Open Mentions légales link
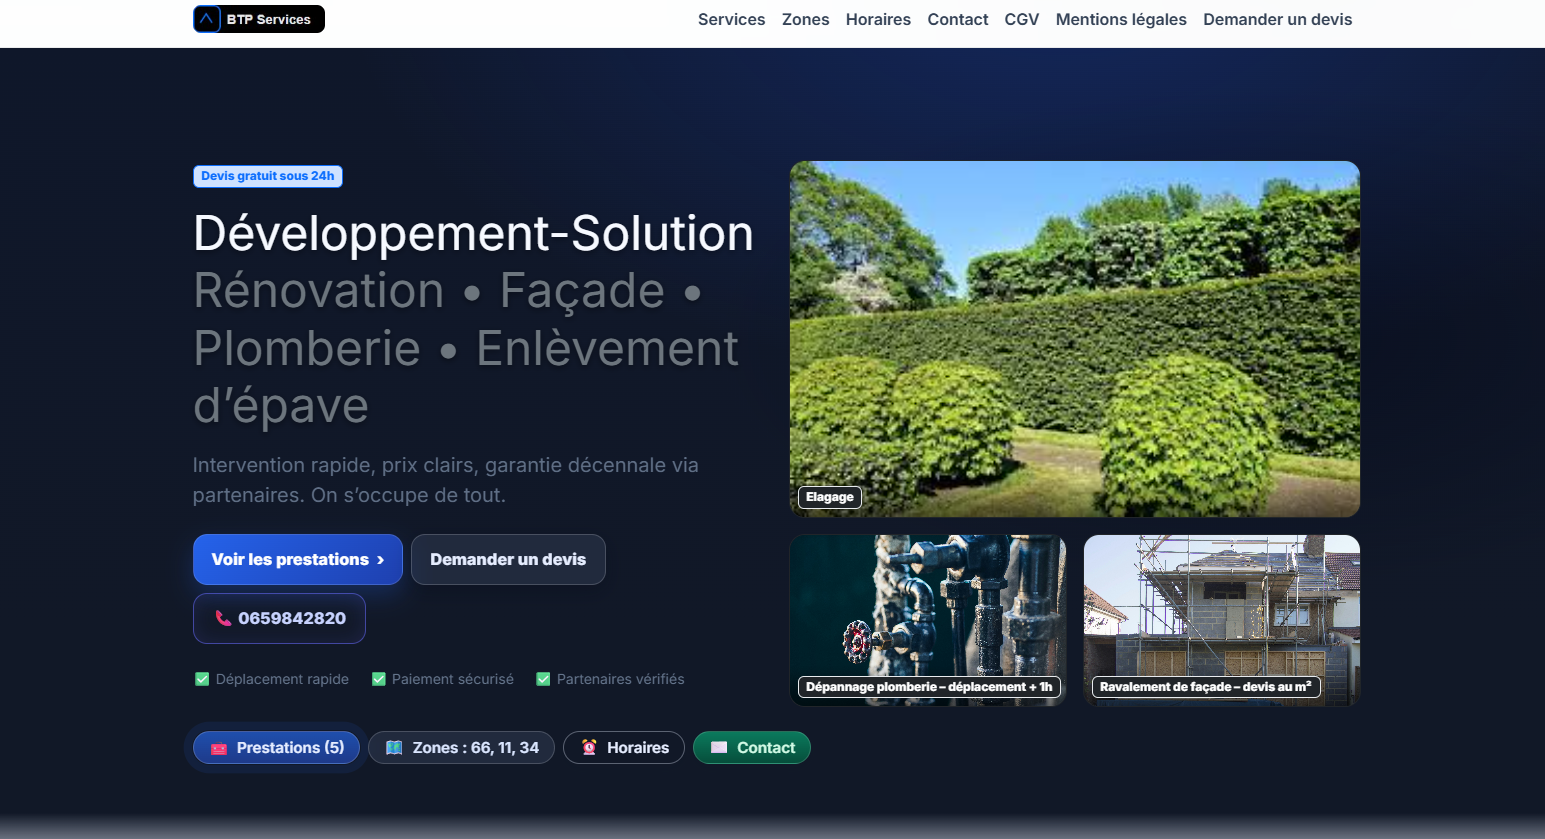Image resolution: width=1545 pixels, height=839 pixels. (x=1121, y=19)
